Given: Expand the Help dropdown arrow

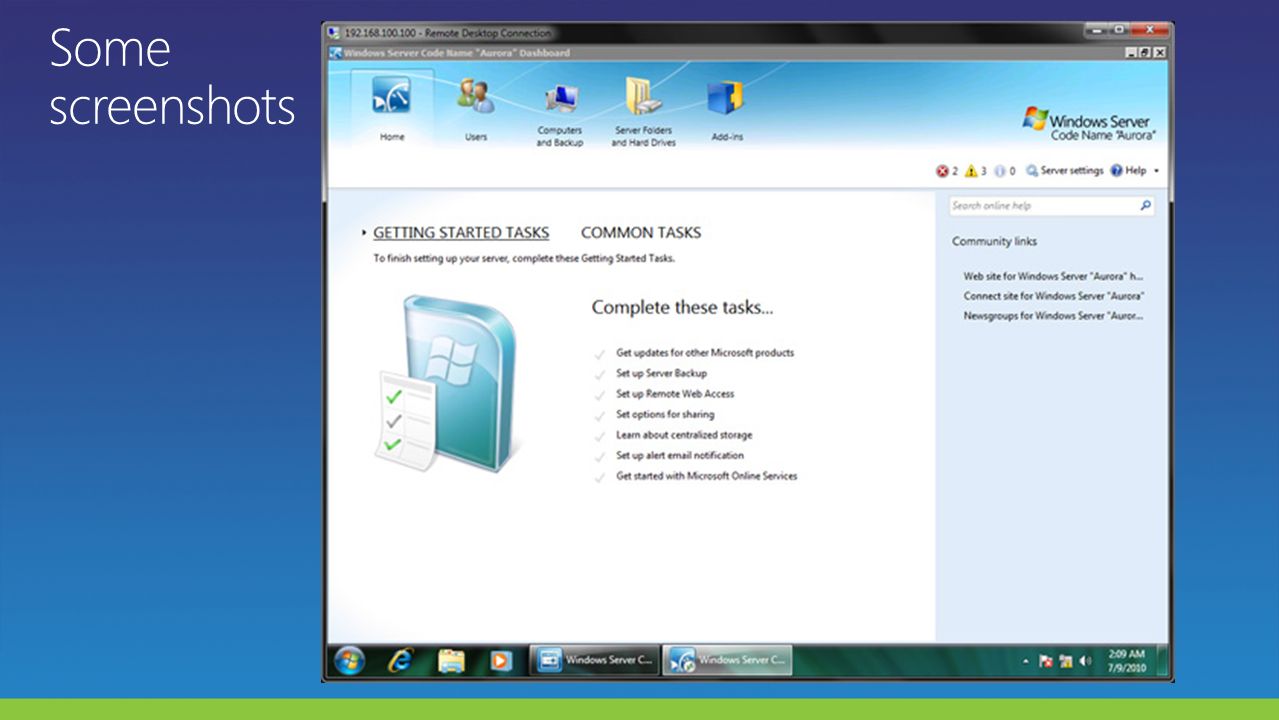Looking at the screenshot, I should (1157, 171).
